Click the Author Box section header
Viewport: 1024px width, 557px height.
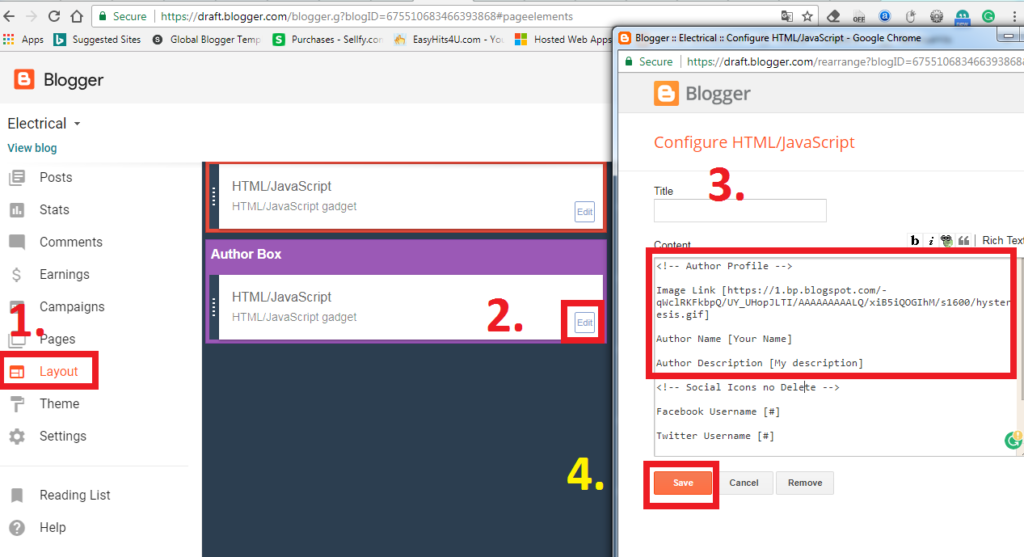[406, 255]
